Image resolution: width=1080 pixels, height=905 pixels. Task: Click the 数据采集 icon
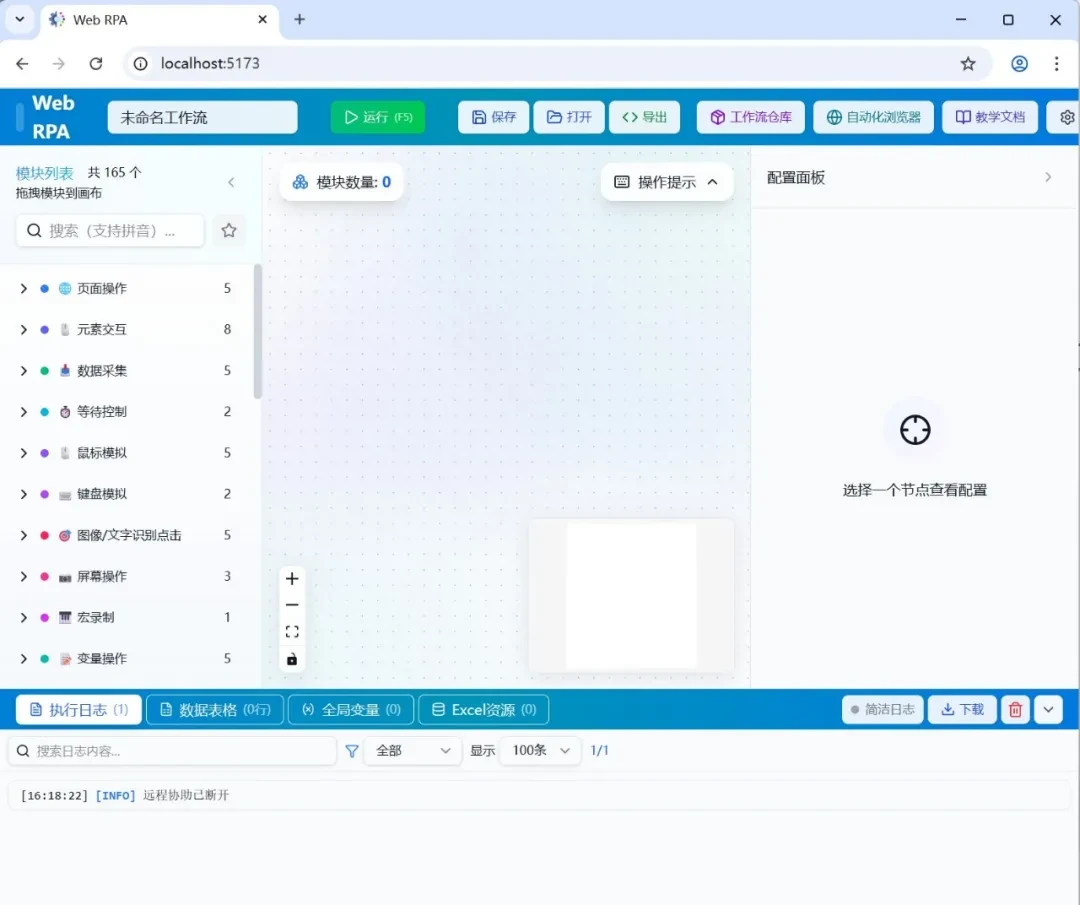65,371
